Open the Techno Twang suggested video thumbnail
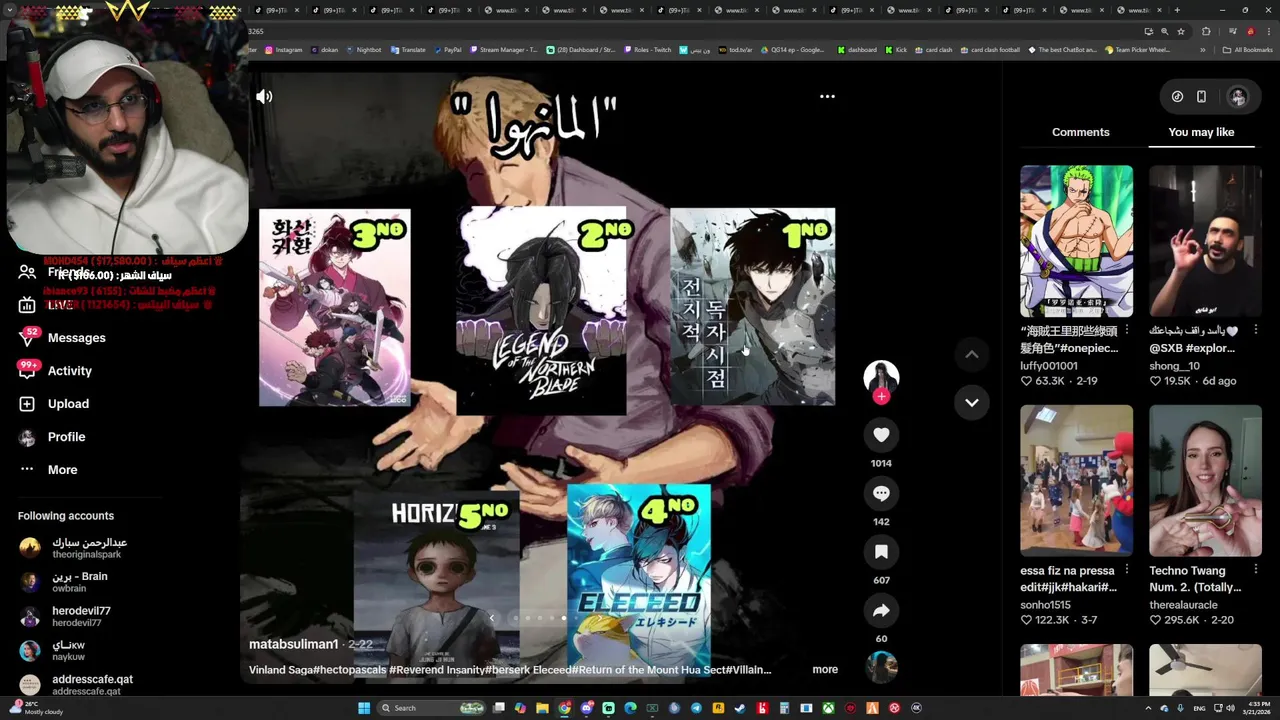This screenshot has height=720, width=1280. (x=1205, y=480)
